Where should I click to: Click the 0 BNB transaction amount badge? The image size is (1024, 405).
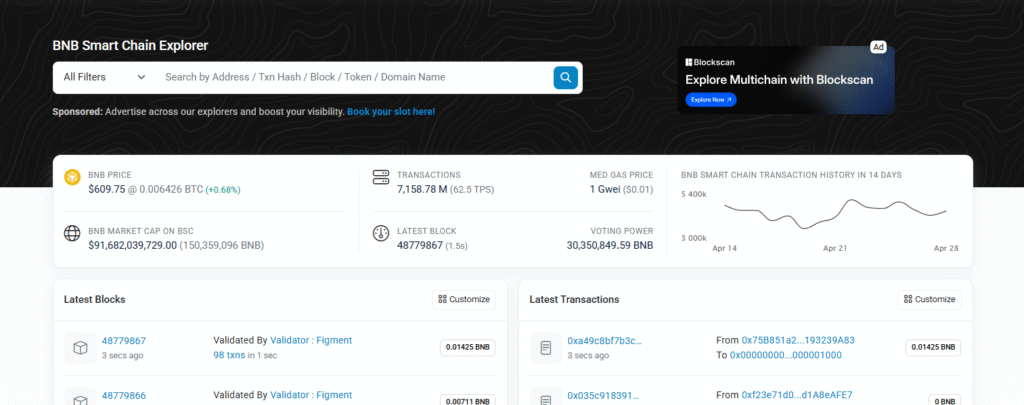tap(945, 400)
